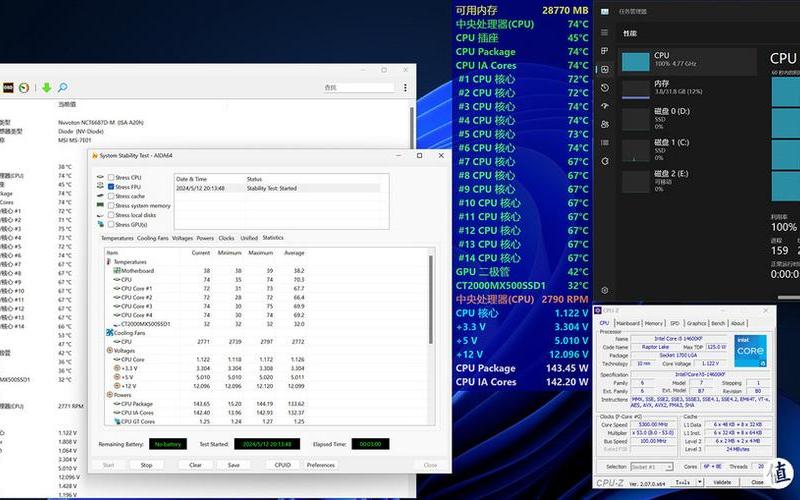Click the statistics list vertical scrollbar
Screen dimensions: 800x500
(431, 300)
